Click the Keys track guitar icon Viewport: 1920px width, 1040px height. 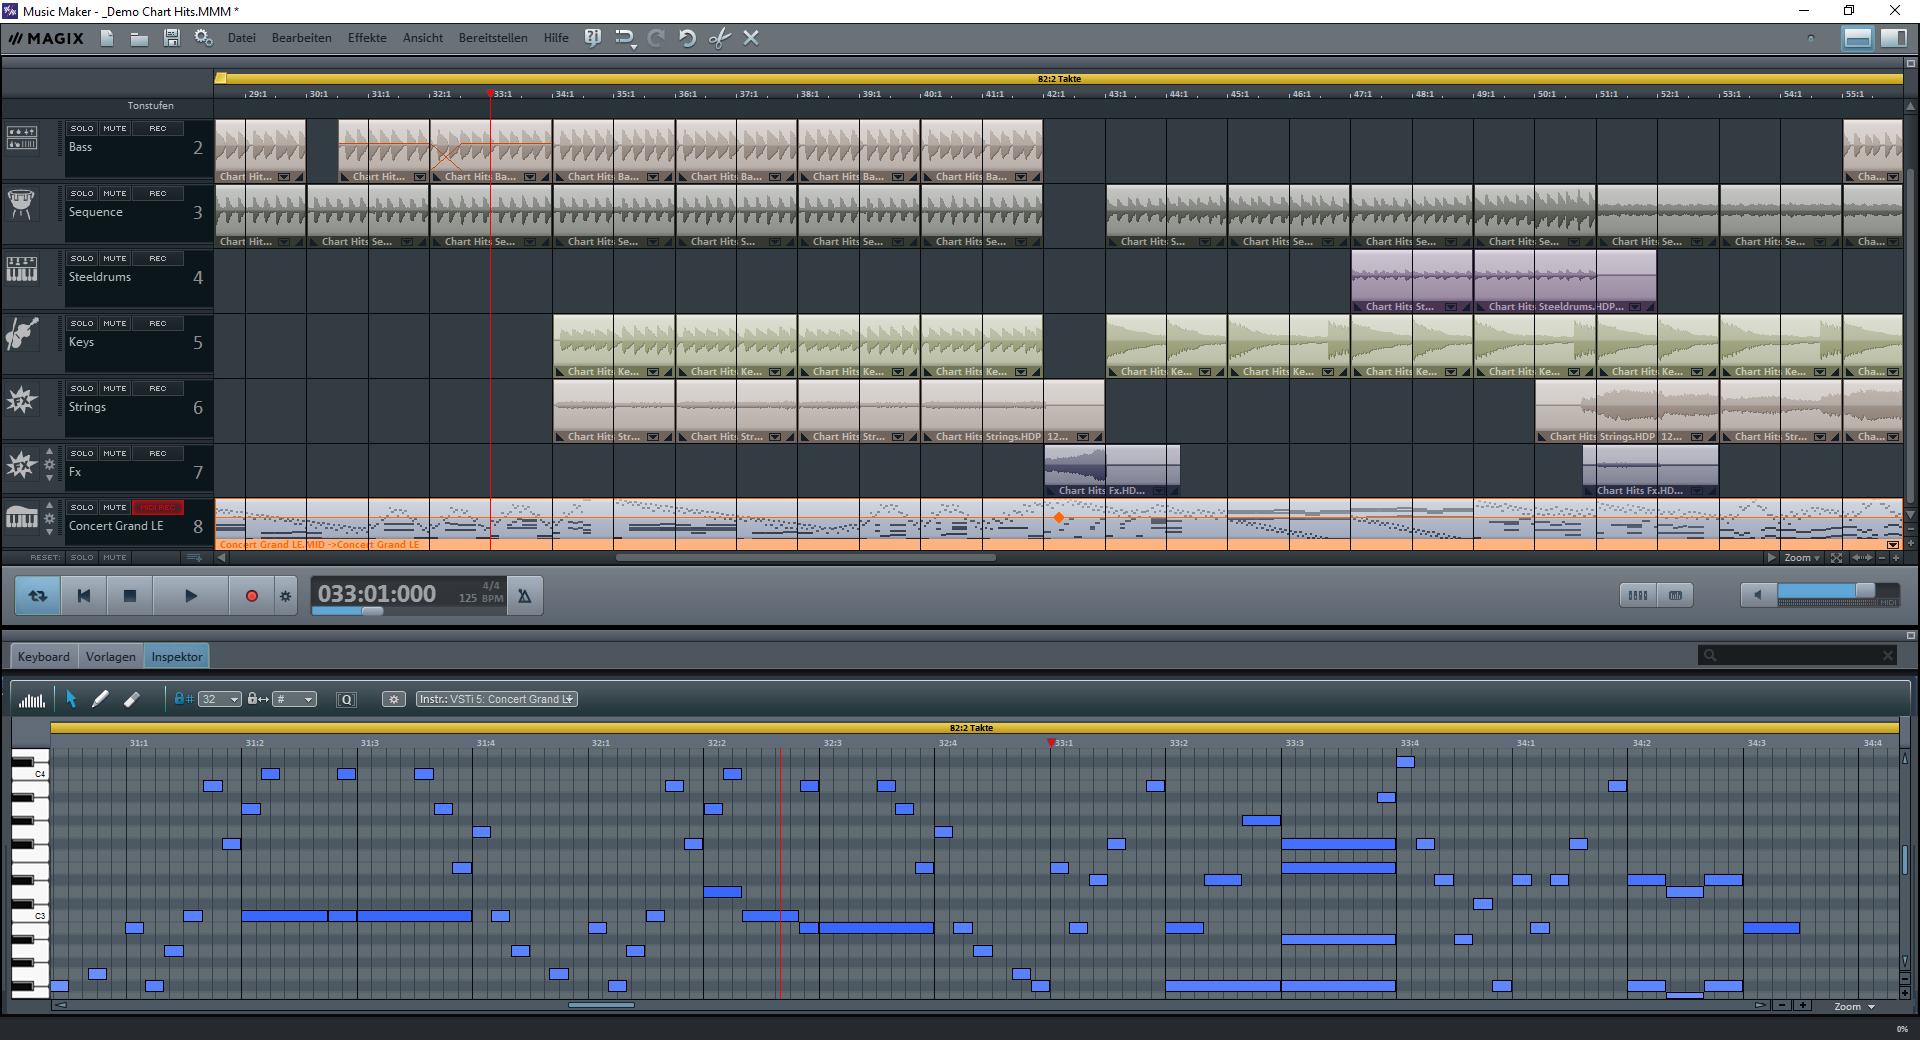click(x=22, y=333)
